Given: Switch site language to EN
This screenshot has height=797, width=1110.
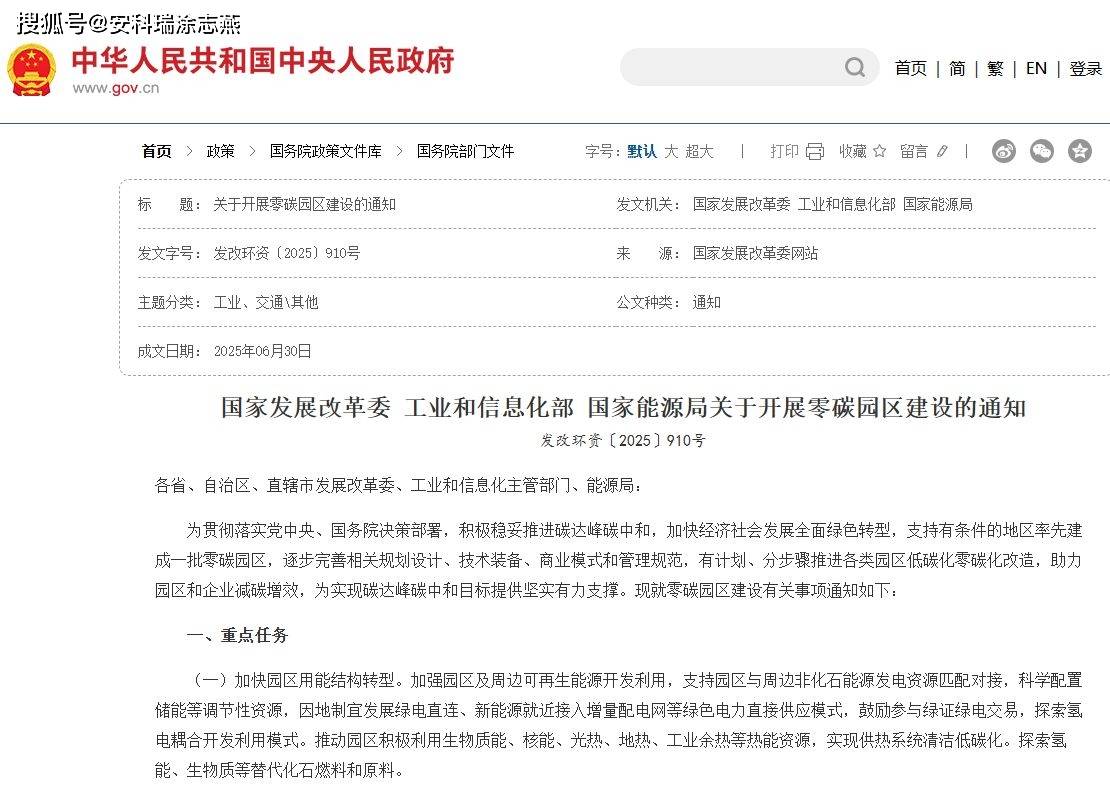Looking at the screenshot, I should pyautogui.click(x=1036, y=68).
